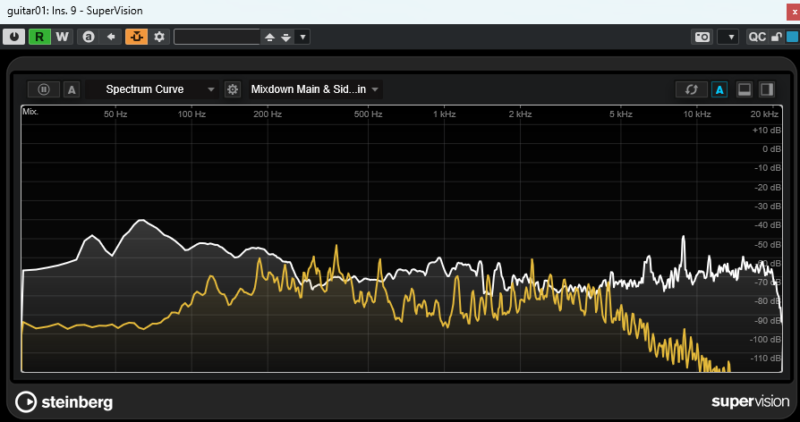Click the 20 kHz frequency label
Viewport: 800px width, 422px height.
click(x=764, y=114)
